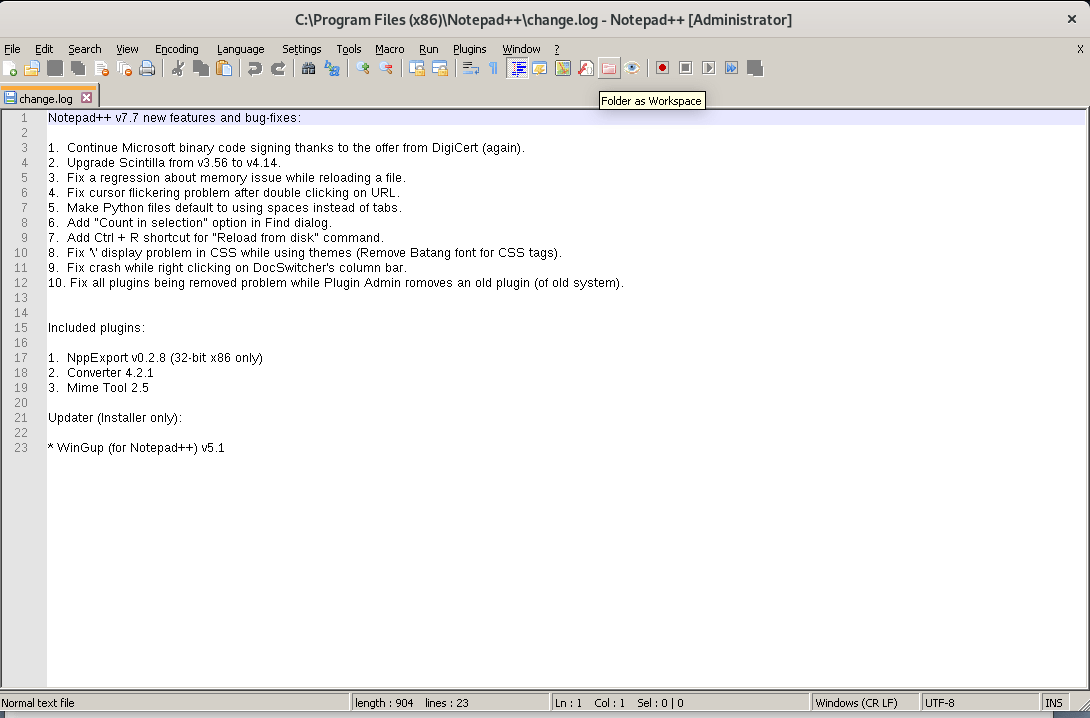Click the Cut scissors icon
Screen dimensions: 1090x718
[x=178, y=68]
